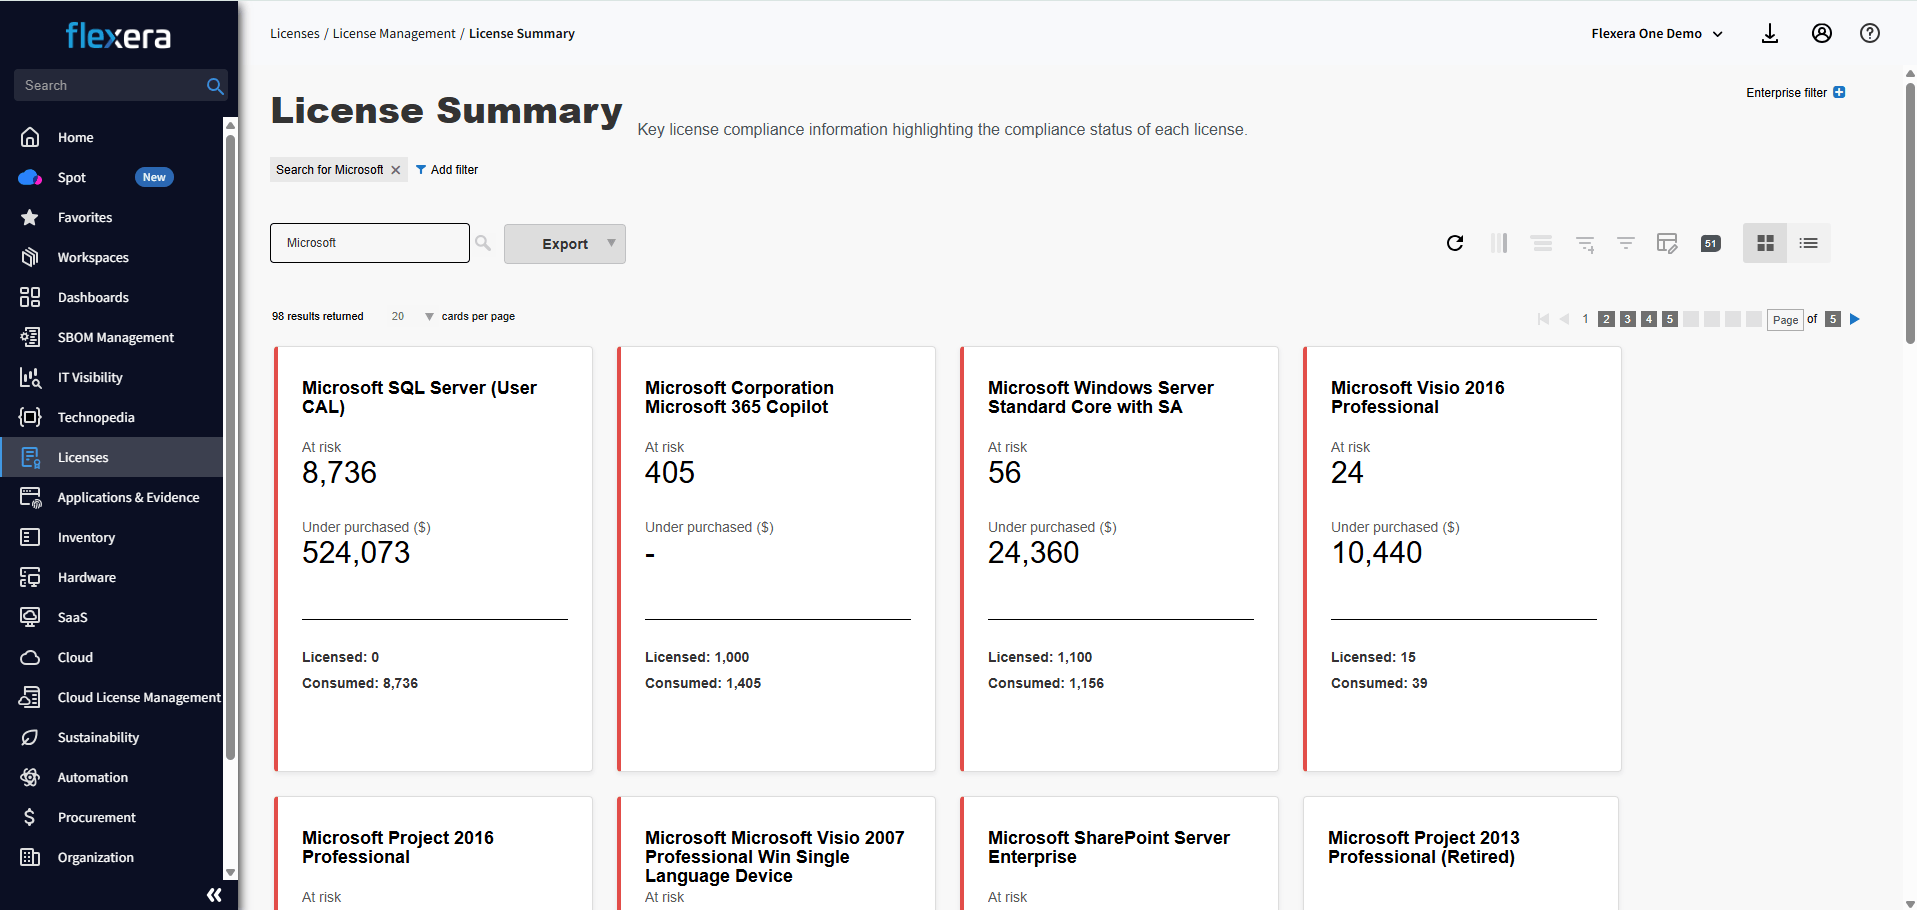The height and width of the screenshot is (910, 1917).
Task: Click the sidebar scrollbar down arrow
Action: (x=230, y=872)
